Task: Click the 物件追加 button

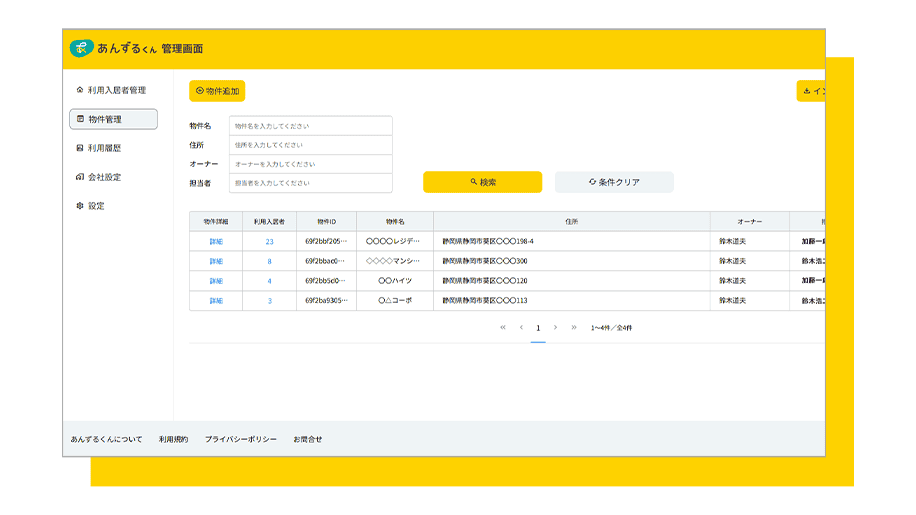Action: click(x=217, y=91)
